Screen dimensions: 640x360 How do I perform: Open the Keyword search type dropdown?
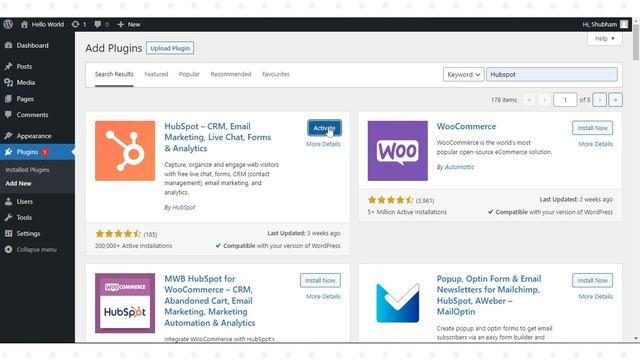(464, 75)
